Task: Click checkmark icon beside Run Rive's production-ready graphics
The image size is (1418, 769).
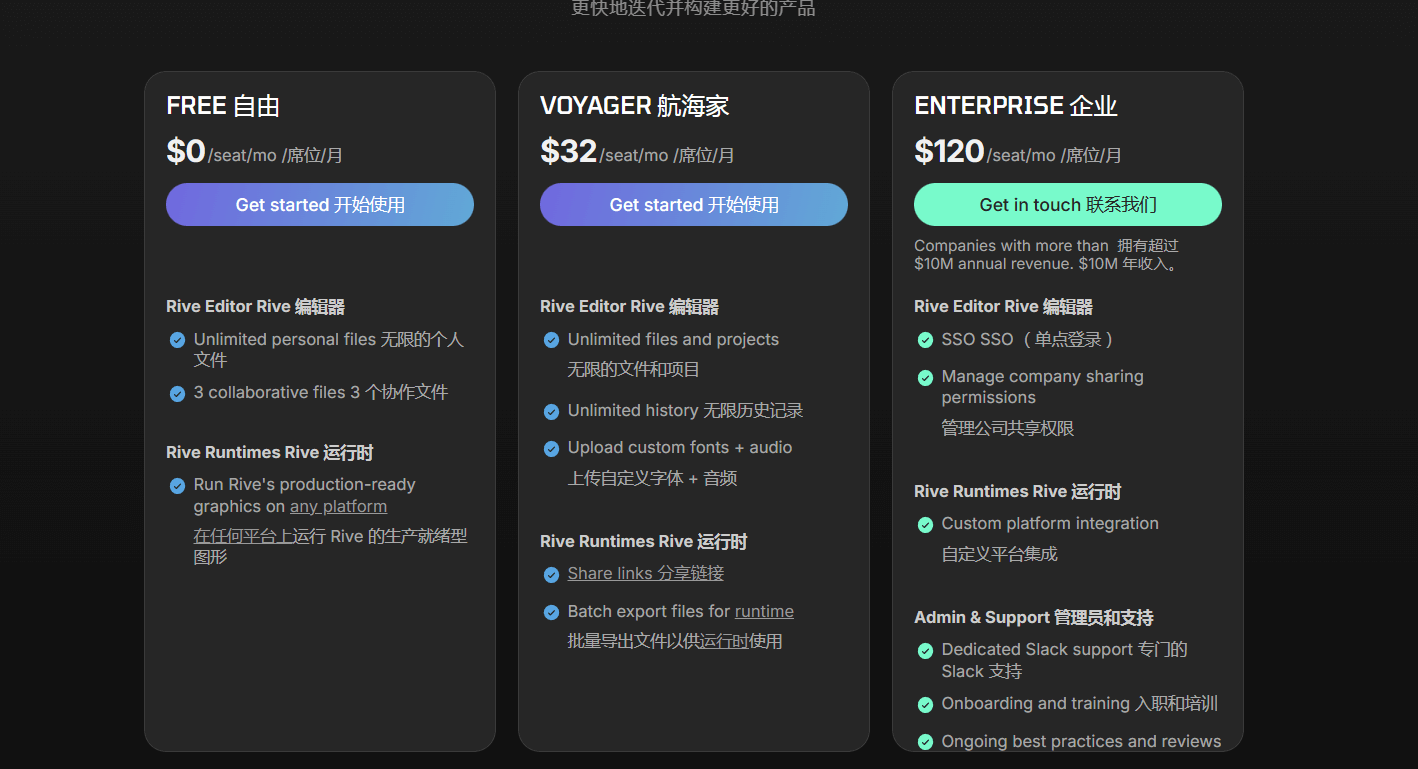Action: coord(177,486)
